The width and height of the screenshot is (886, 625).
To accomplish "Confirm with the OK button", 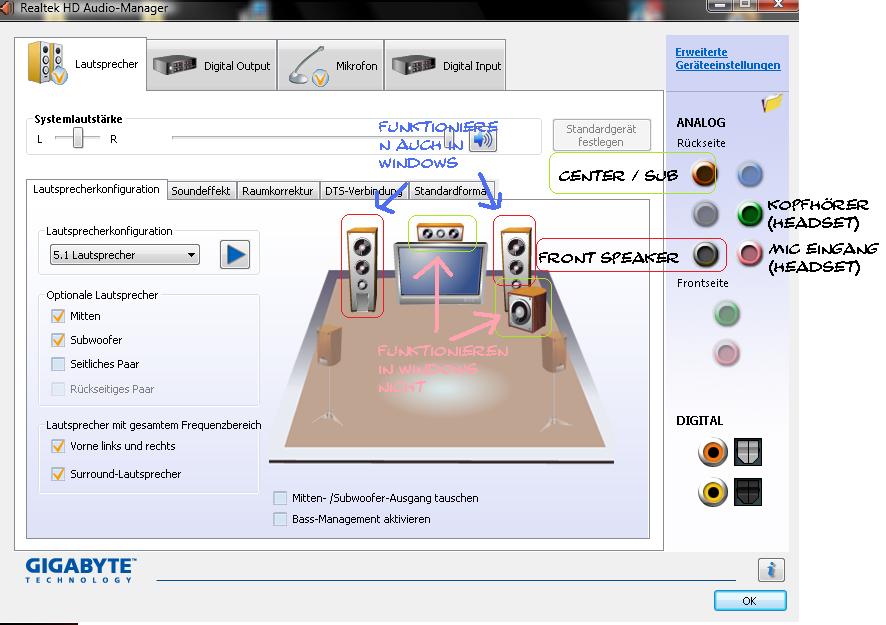I will (750, 601).
